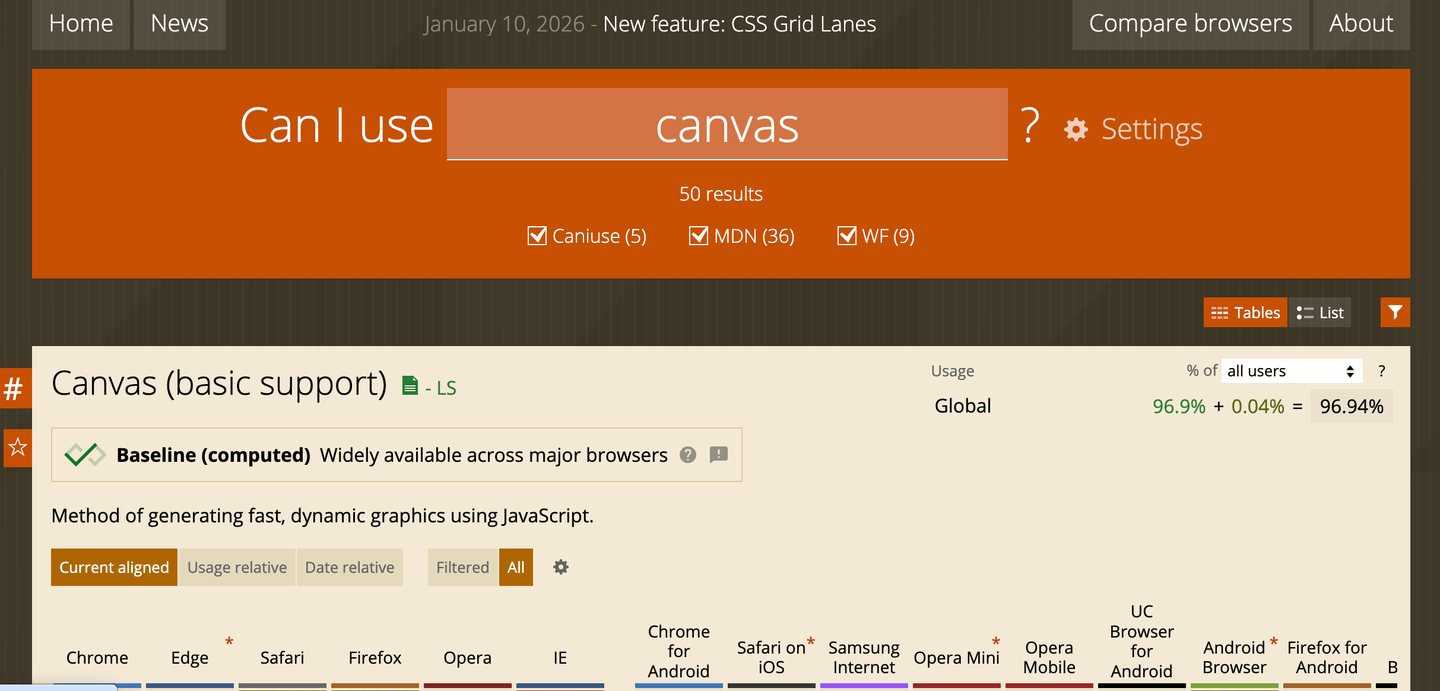Switch to List view
Image resolution: width=1440 pixels, height=691 pixels.
click(1319, 313)
